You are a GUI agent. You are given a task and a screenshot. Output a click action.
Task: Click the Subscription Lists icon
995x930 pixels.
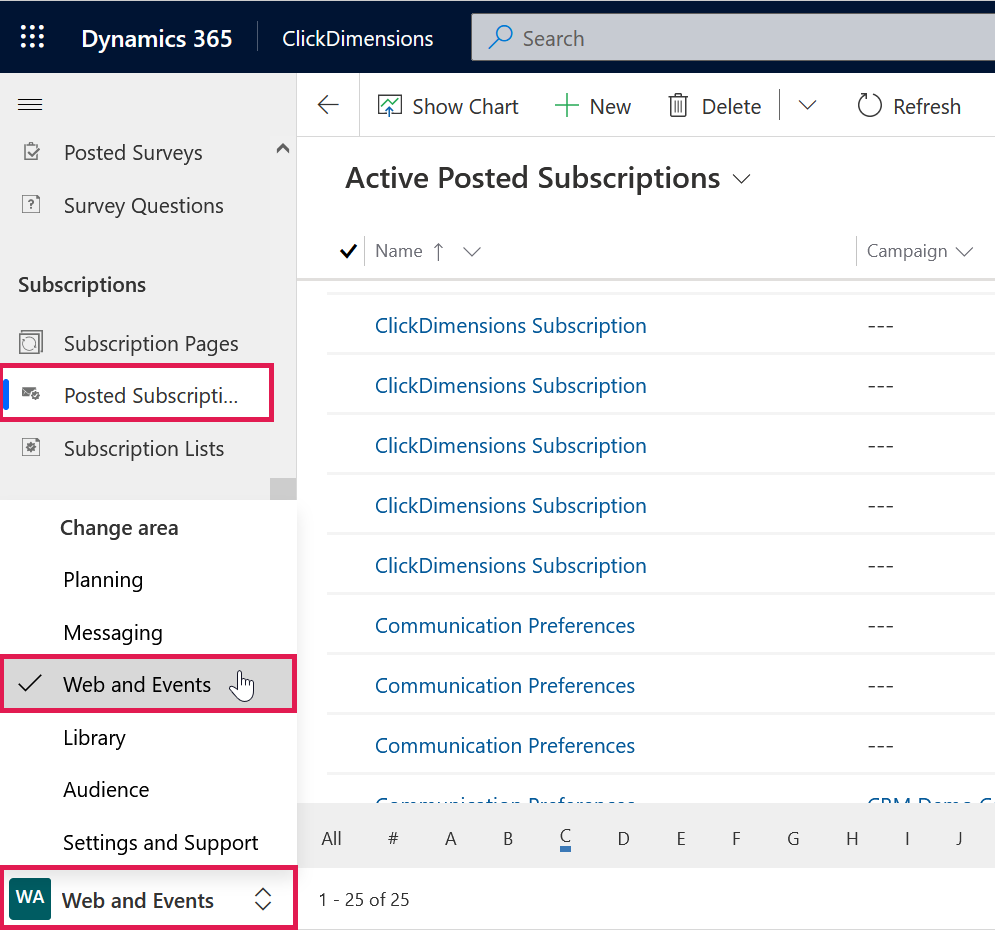coord(31,448)
